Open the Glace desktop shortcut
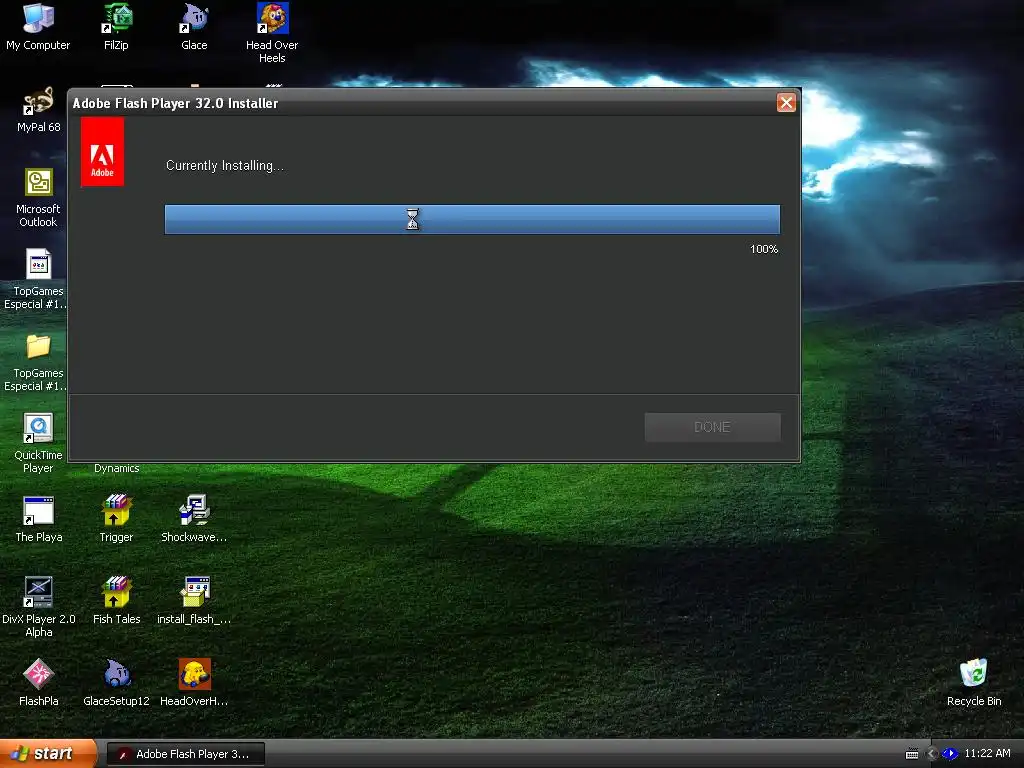This screenshot has height=768, width=1024. tap(194, 27)
